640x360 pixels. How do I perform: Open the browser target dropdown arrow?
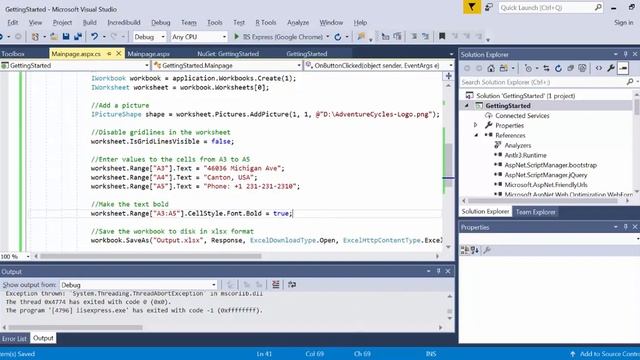327,37
